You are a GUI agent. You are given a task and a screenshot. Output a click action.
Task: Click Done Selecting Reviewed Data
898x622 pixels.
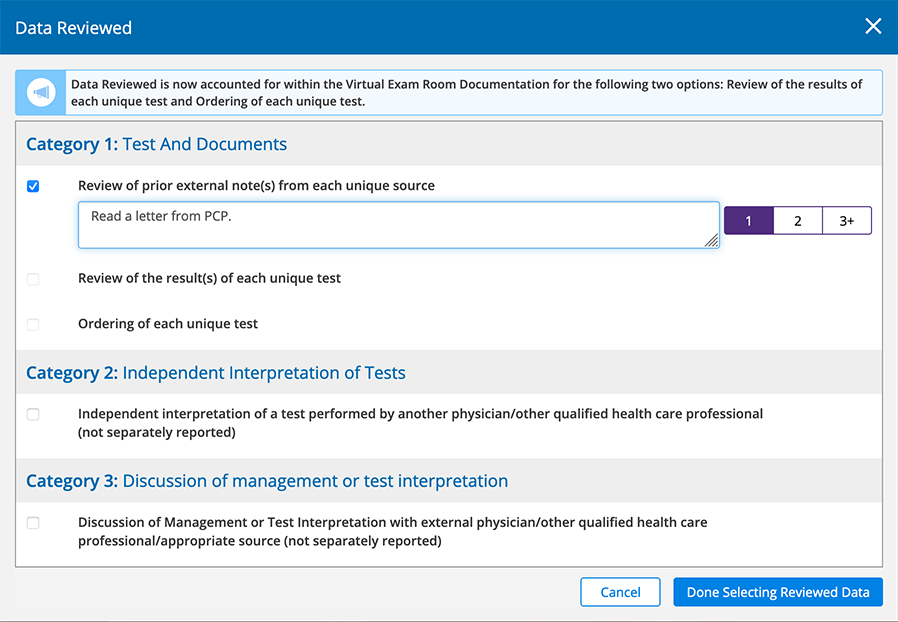pyautogui.click(x=778, y=592)
